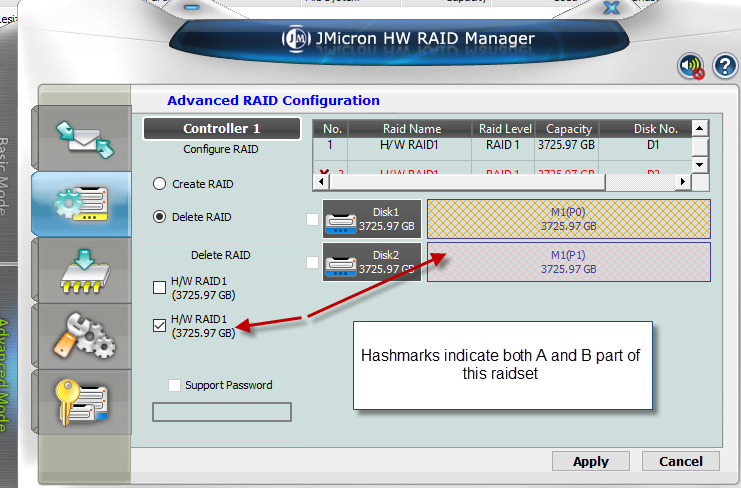The height and width of the screenshot is (488, 741).
Task: Minimize the RAID Manager with the dash icon
Action: coord(191,7)
